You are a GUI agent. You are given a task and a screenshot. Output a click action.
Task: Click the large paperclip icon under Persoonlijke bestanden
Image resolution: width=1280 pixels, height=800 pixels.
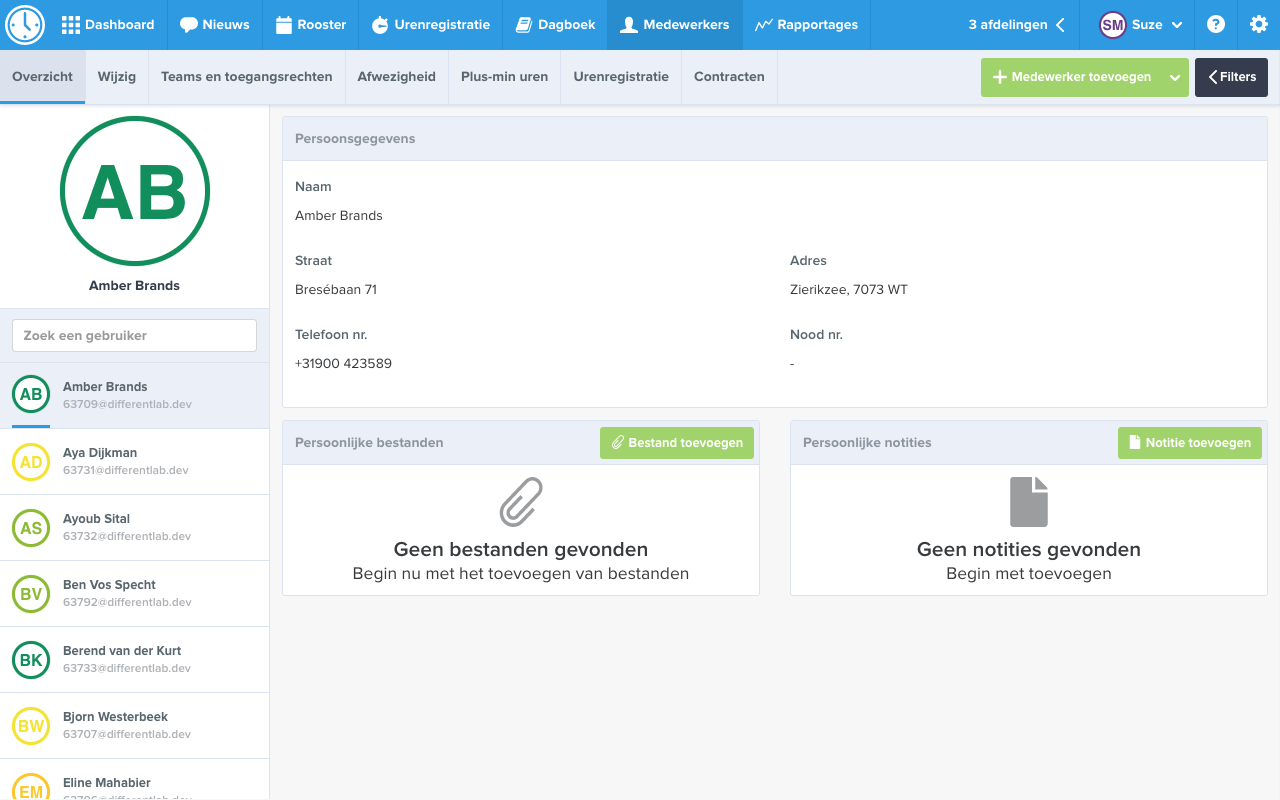click(521, 502)
